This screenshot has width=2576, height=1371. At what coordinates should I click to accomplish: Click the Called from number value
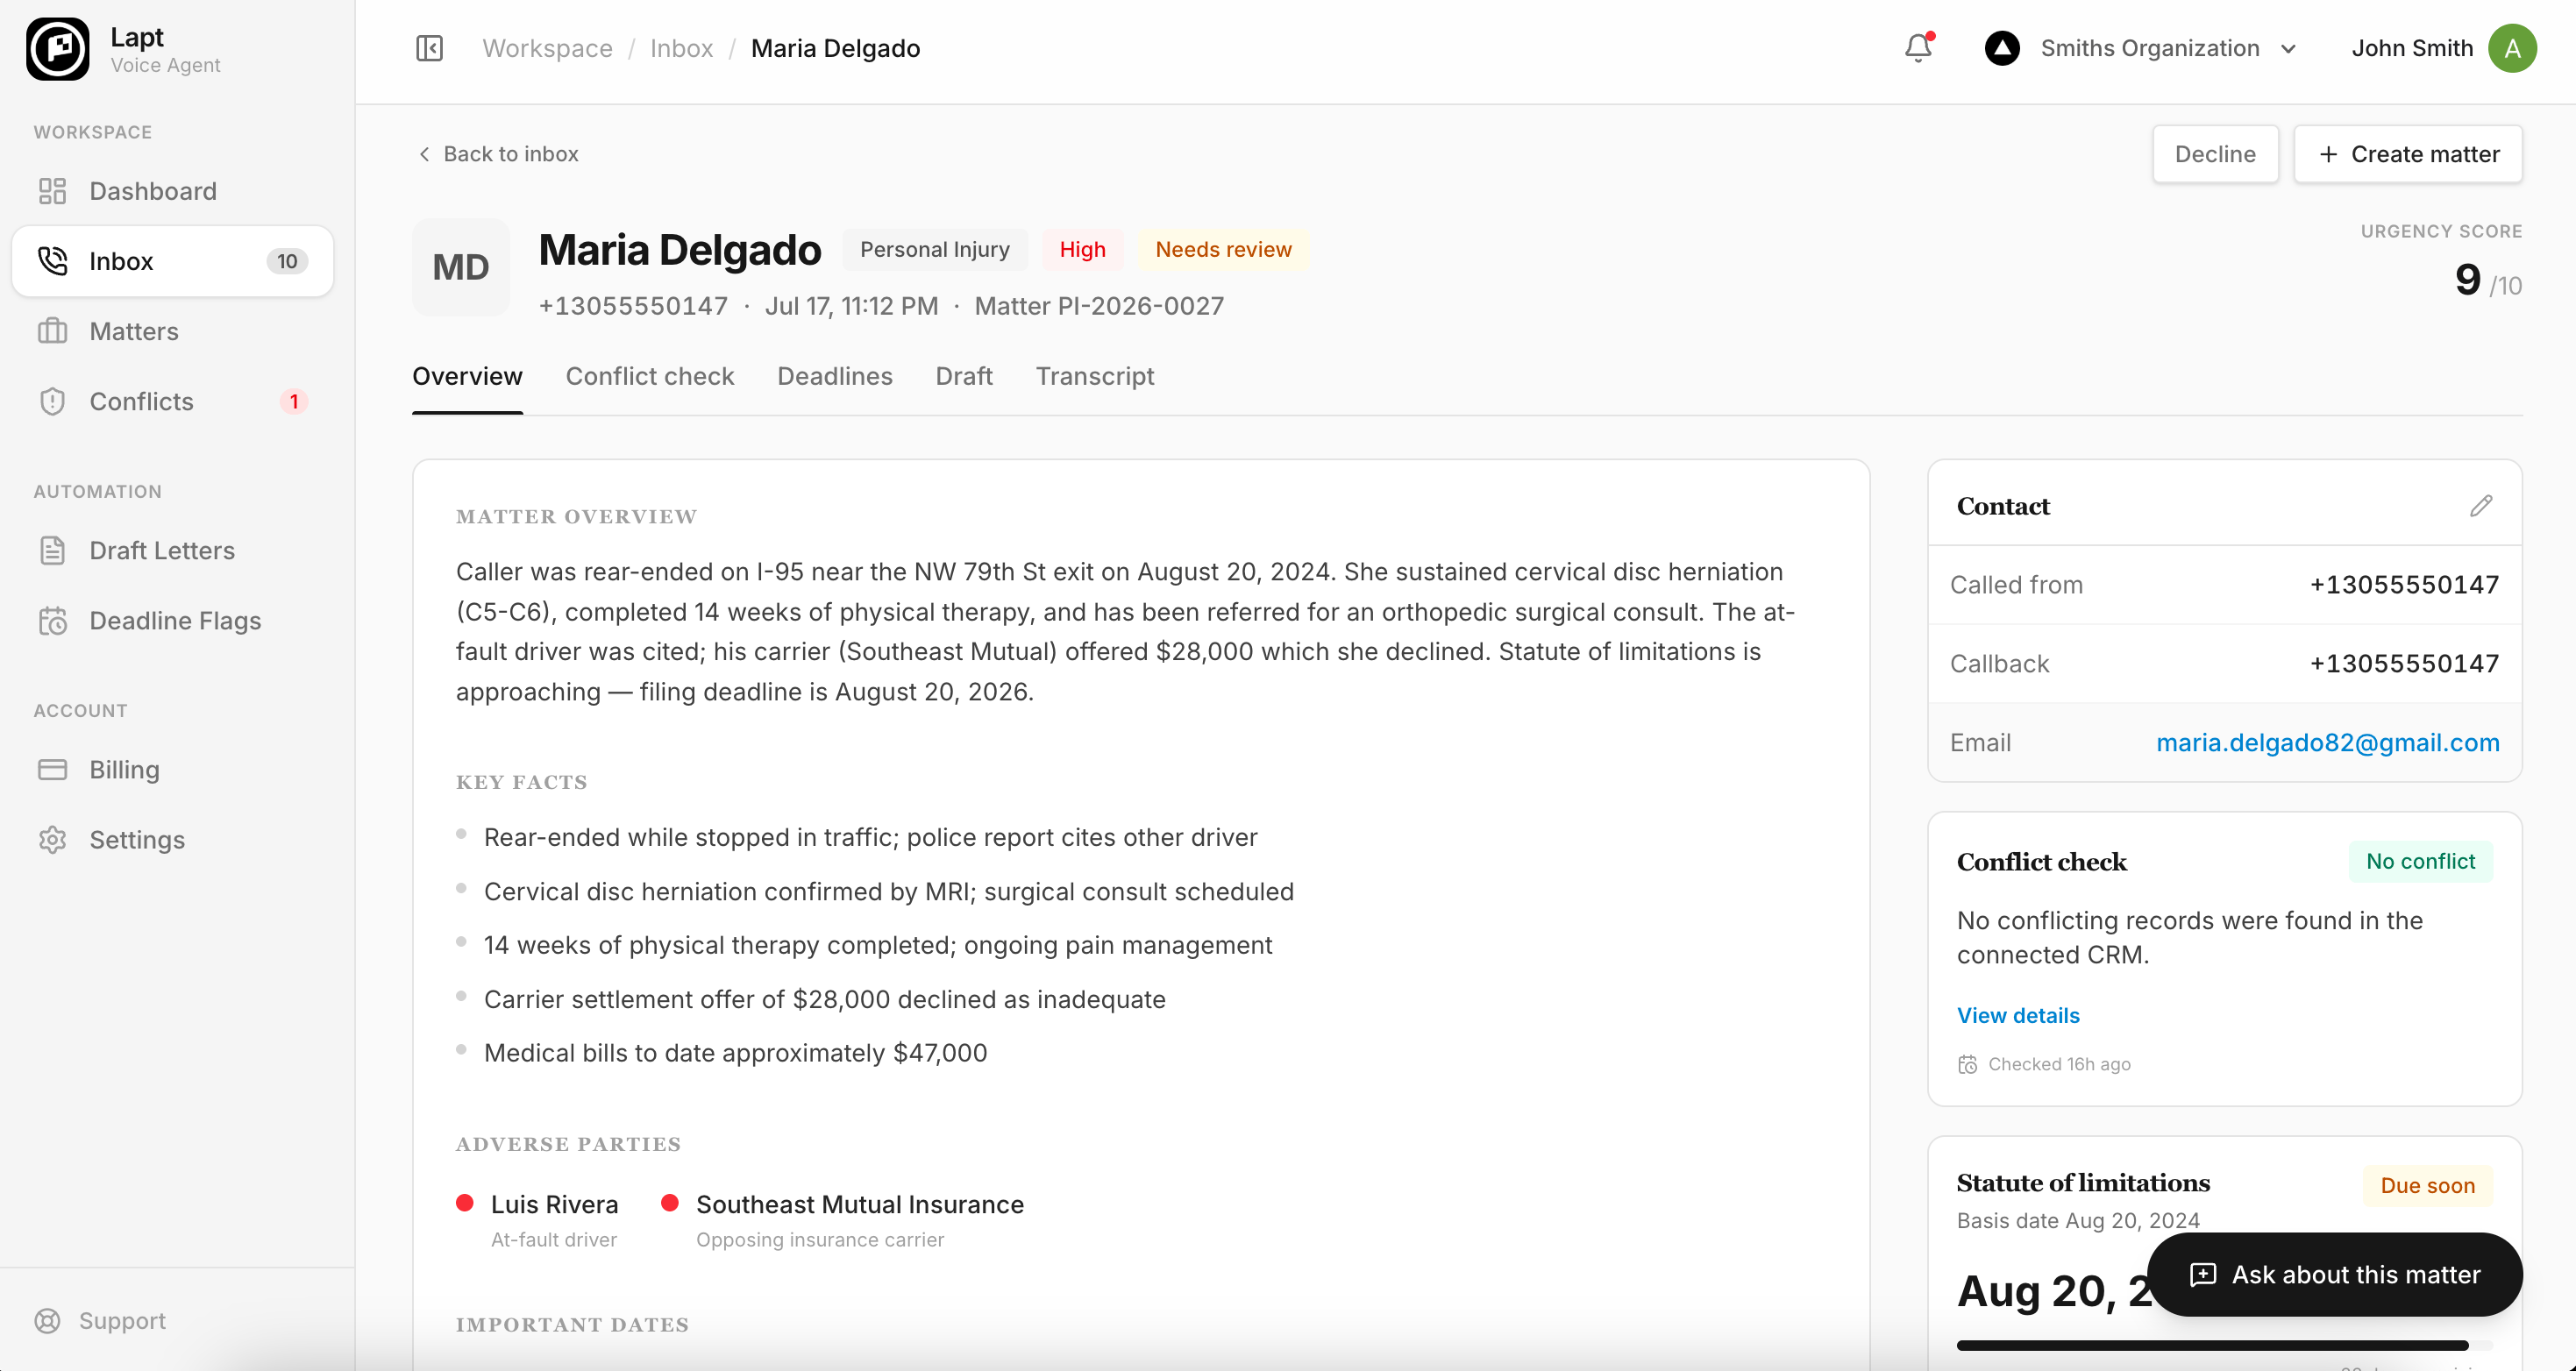pos(2404,584)
